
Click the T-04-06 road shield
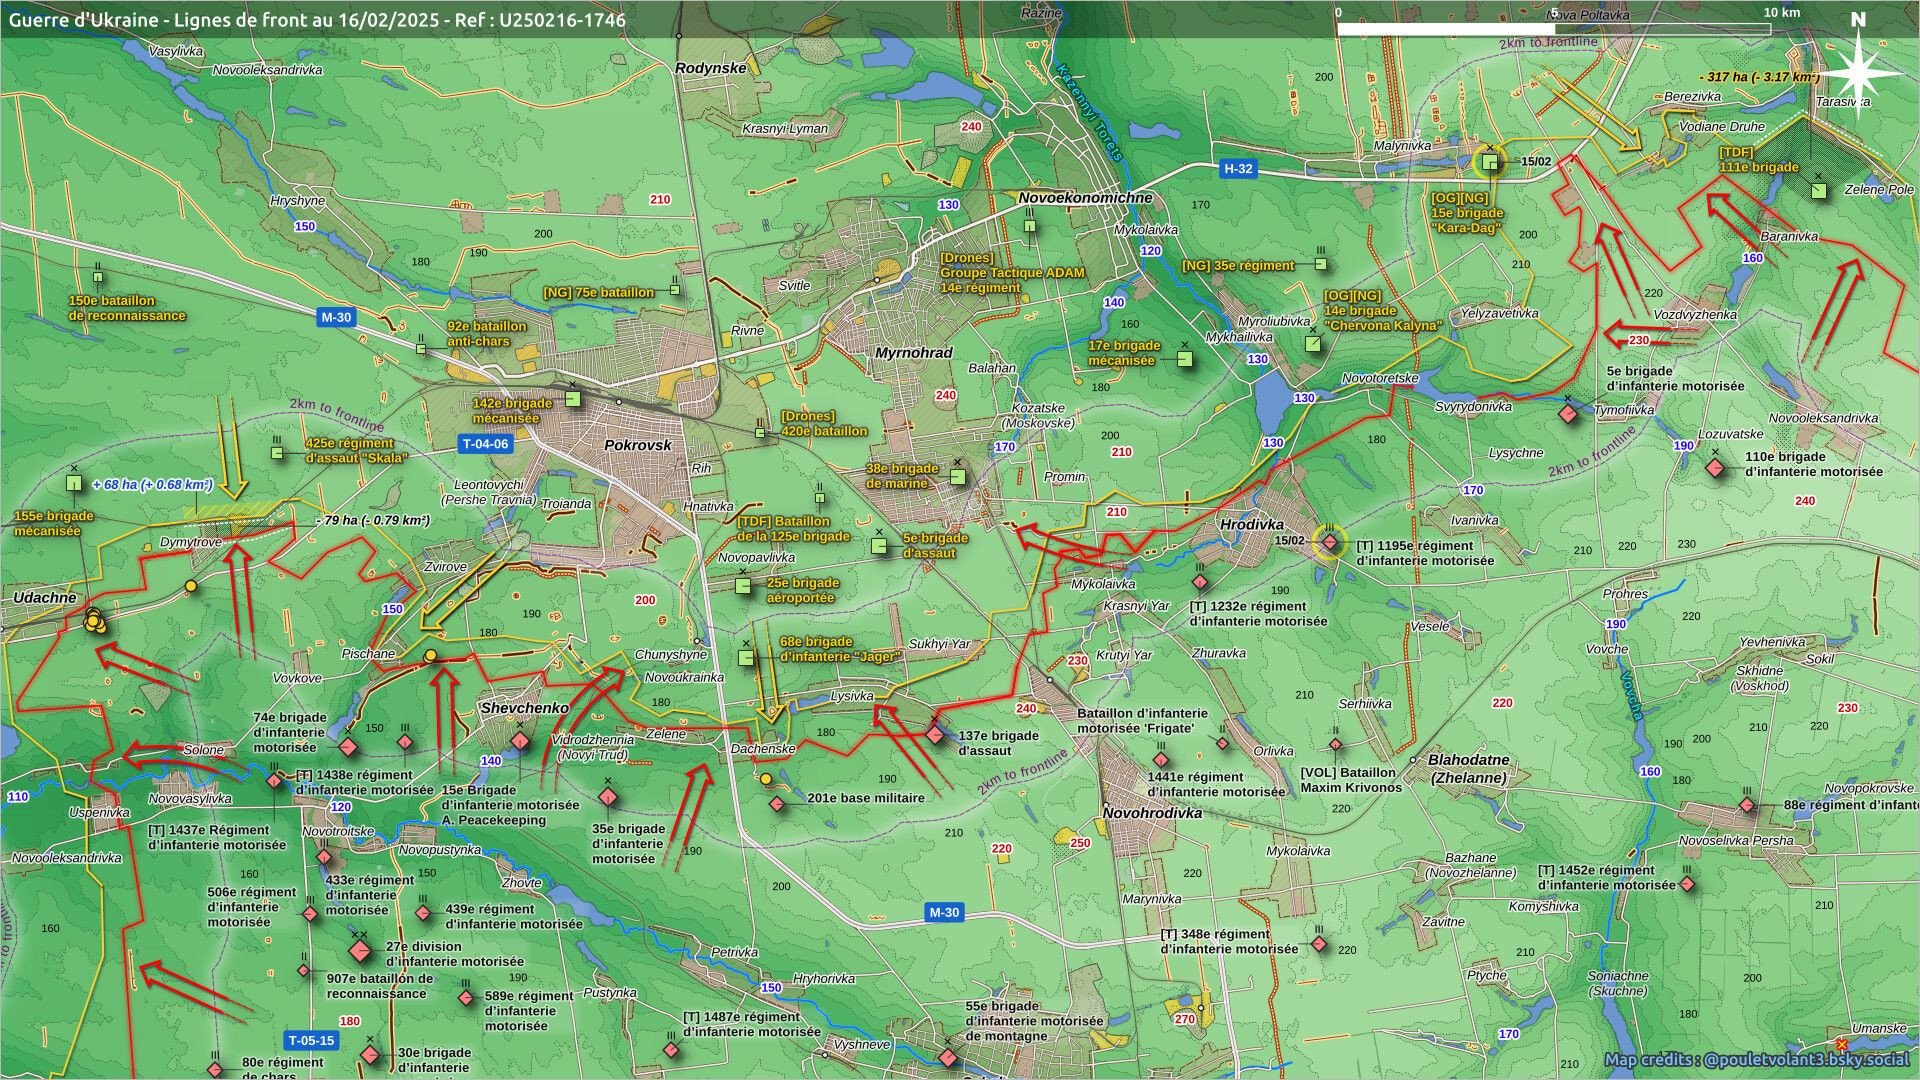tap(485, 444)
